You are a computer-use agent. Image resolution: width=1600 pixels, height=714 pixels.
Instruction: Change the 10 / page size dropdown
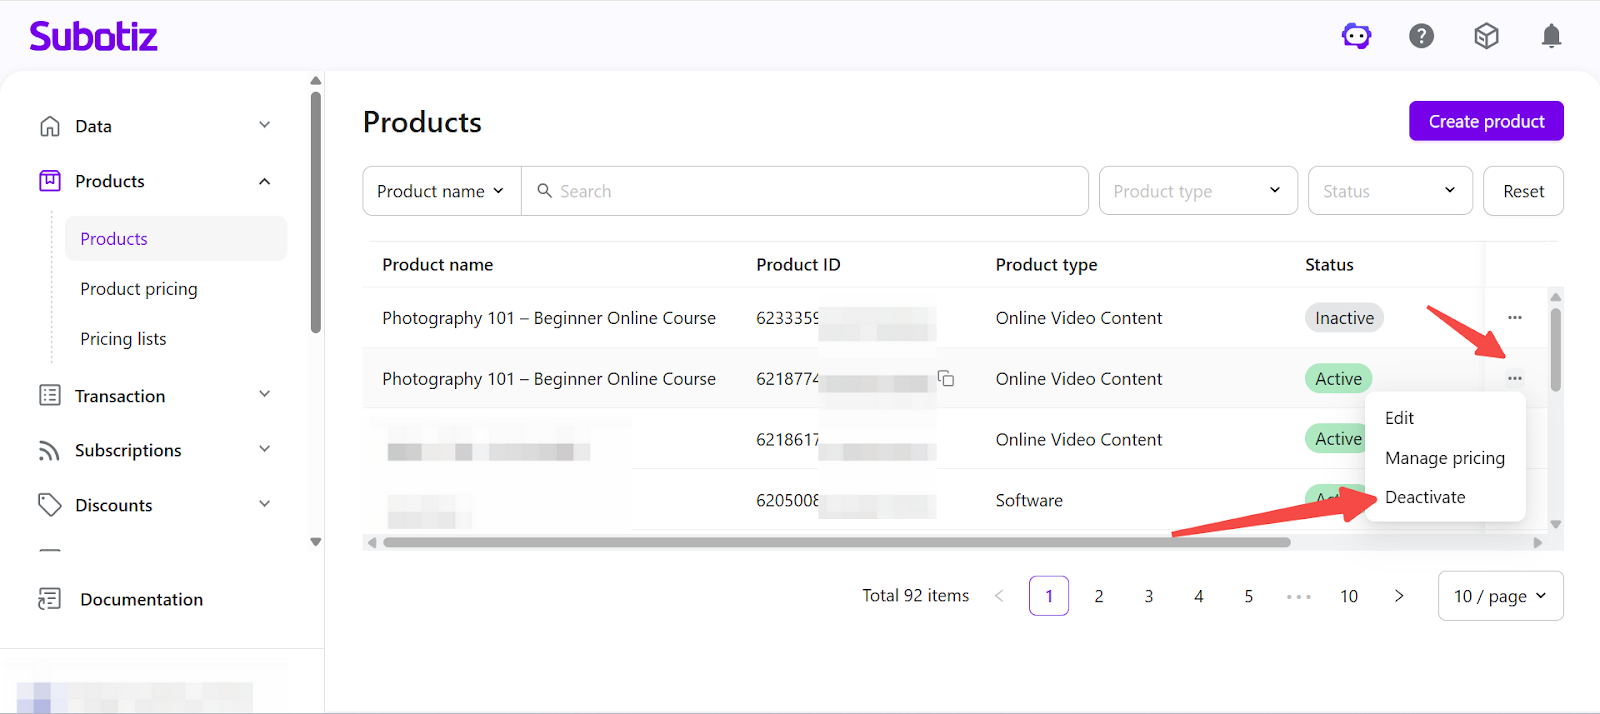pos(1500,596)
